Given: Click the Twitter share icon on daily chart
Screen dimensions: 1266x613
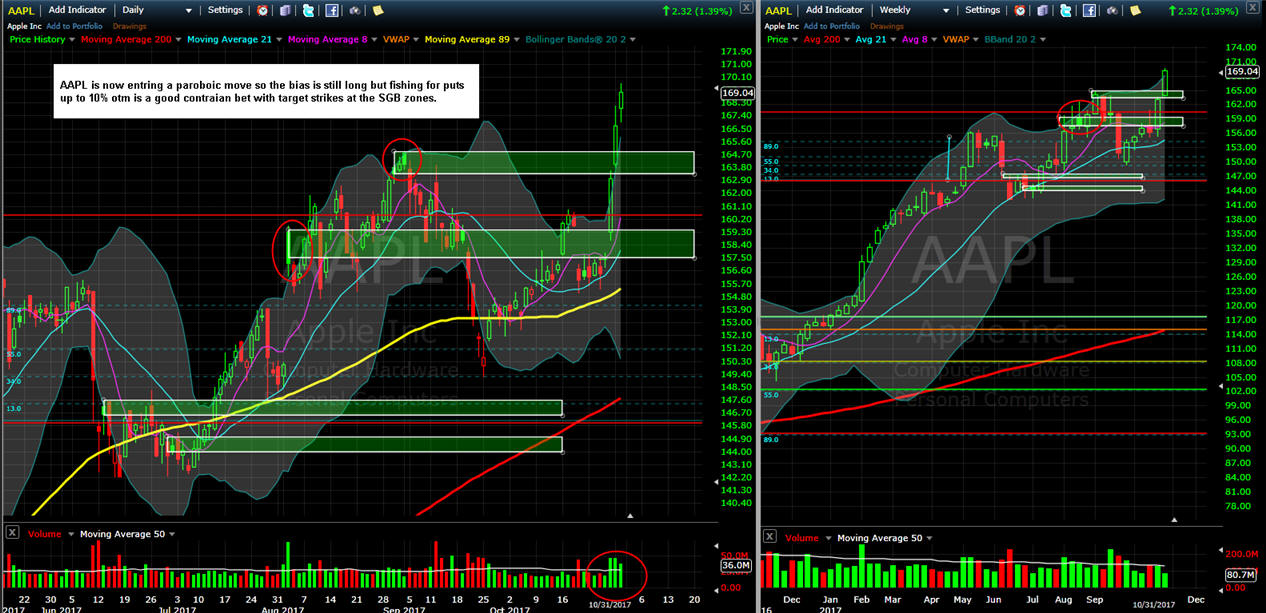Looking at the screenshot, I should coord(308,10).
